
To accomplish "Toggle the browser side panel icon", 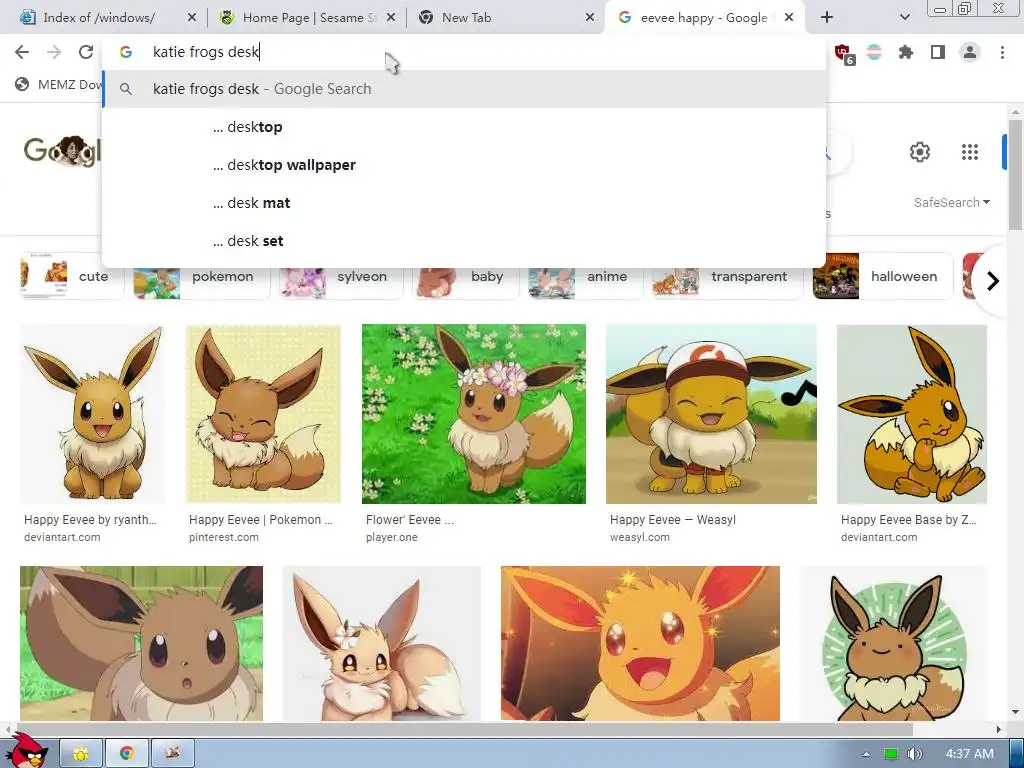I will [938, 52].
